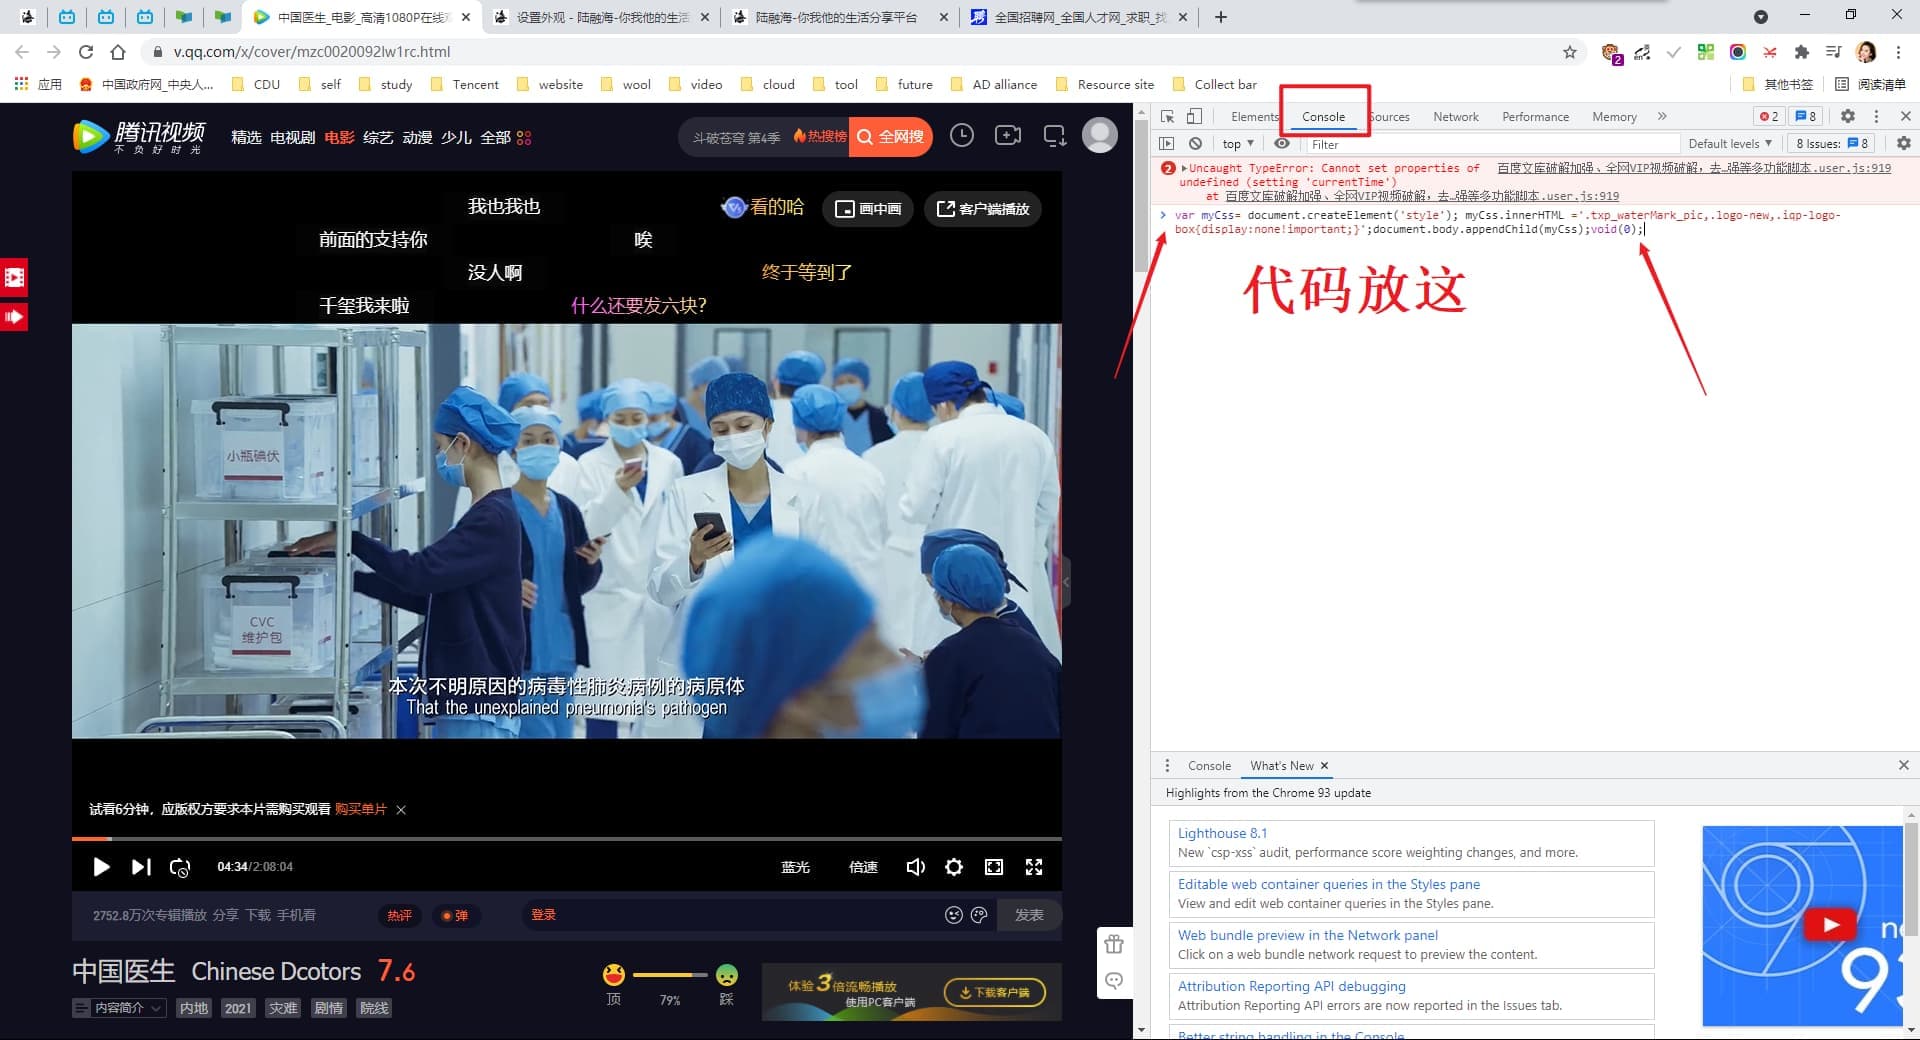Screen dimensions: 1920x1040
Task: Open the Default levels dropdown
Action: (1730, 144)
